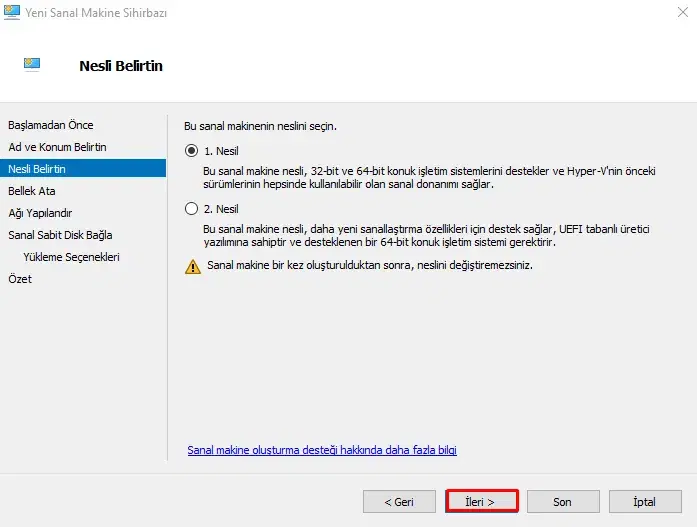
Task: Go back with the < Geri button
Action: click(x=399, y=502)
